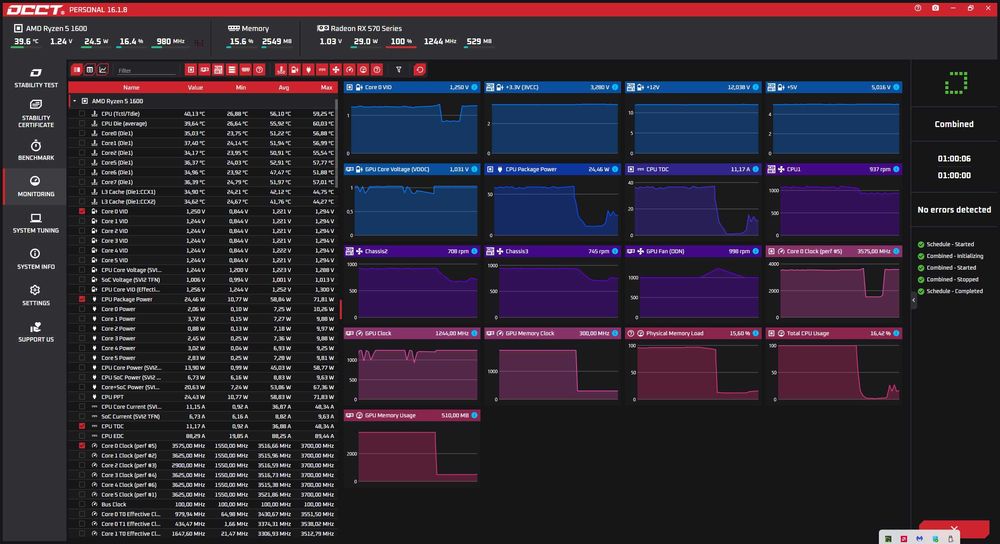Select the Monitoring sidebar tab
Screen dimensions: 1000x544
coord(36,187)
